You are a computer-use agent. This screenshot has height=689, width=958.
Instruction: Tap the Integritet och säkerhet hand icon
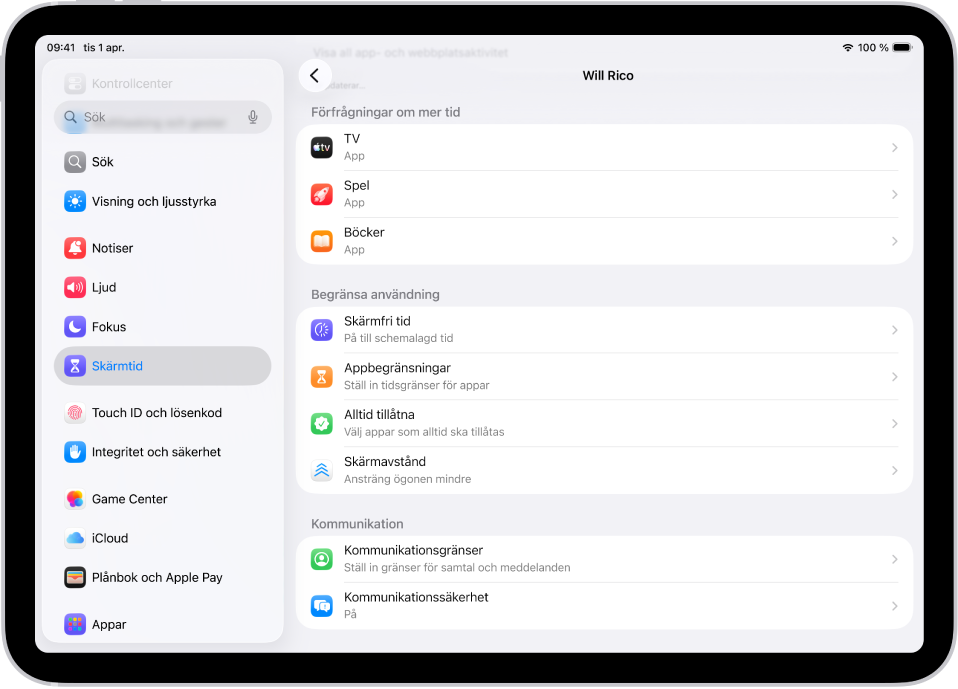75,452
